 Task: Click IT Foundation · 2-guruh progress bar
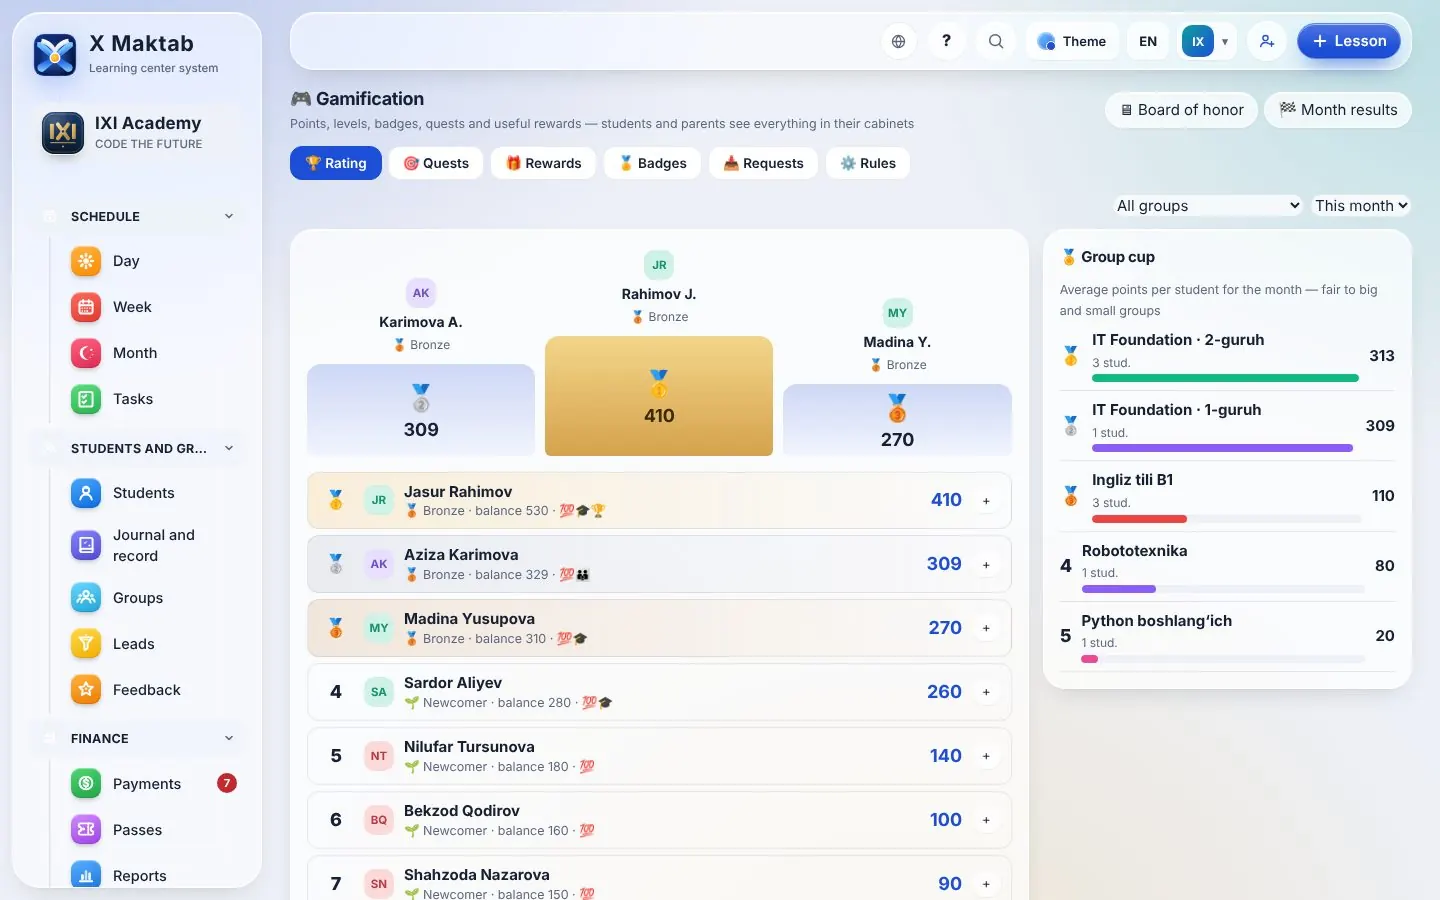tap(1225, 379)
